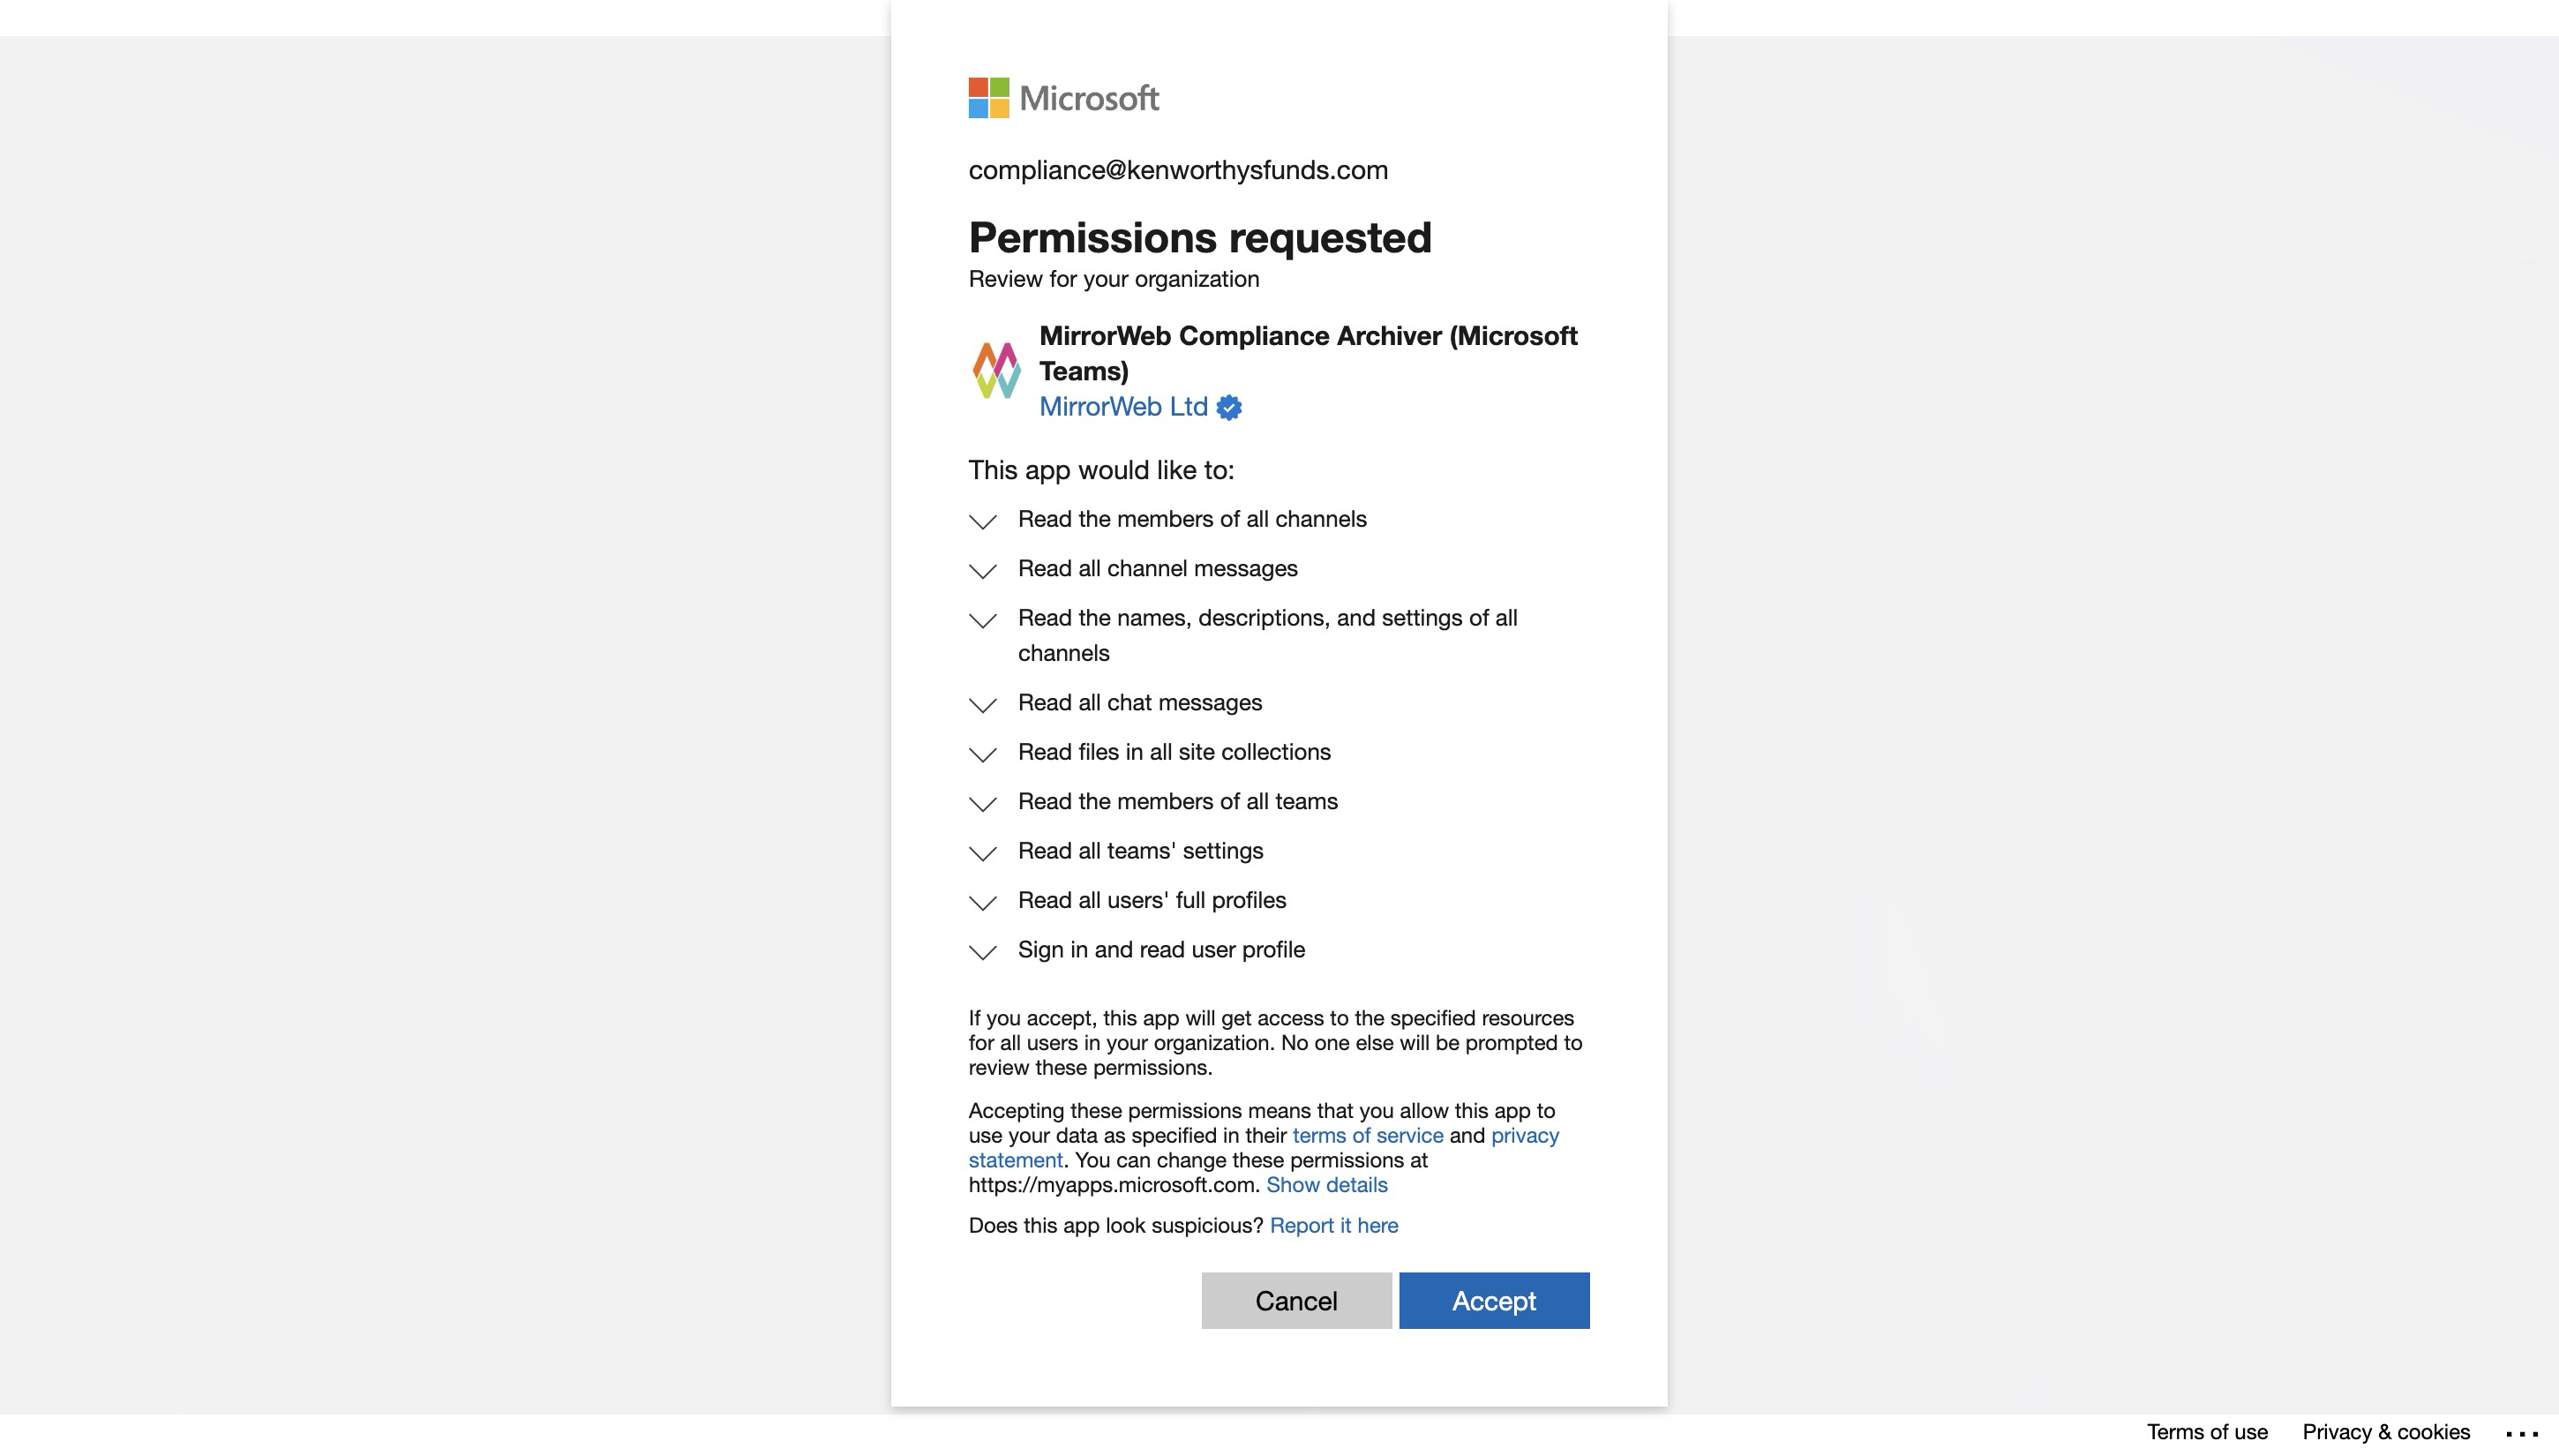Expand channel names and settings permission

[983, 620]
